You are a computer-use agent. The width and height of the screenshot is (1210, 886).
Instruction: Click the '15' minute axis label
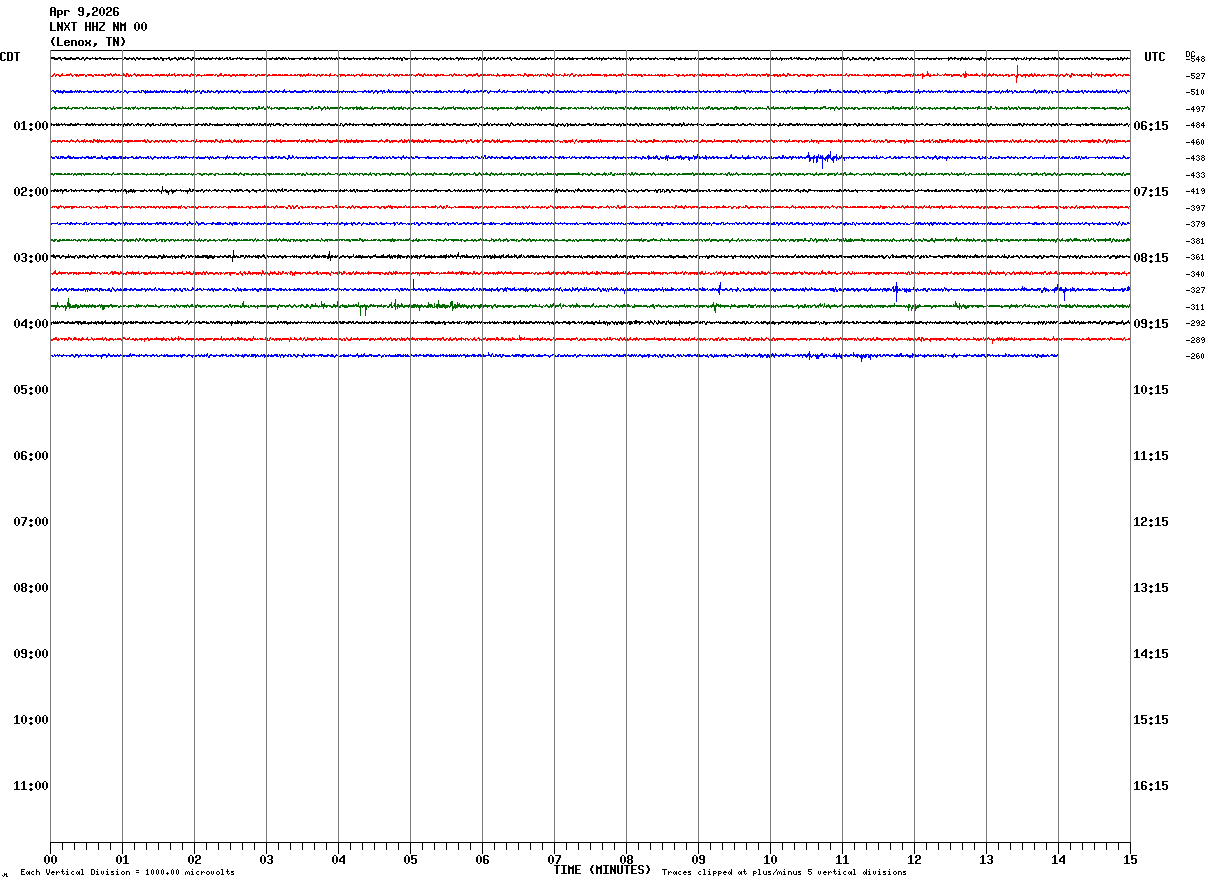1130,860
